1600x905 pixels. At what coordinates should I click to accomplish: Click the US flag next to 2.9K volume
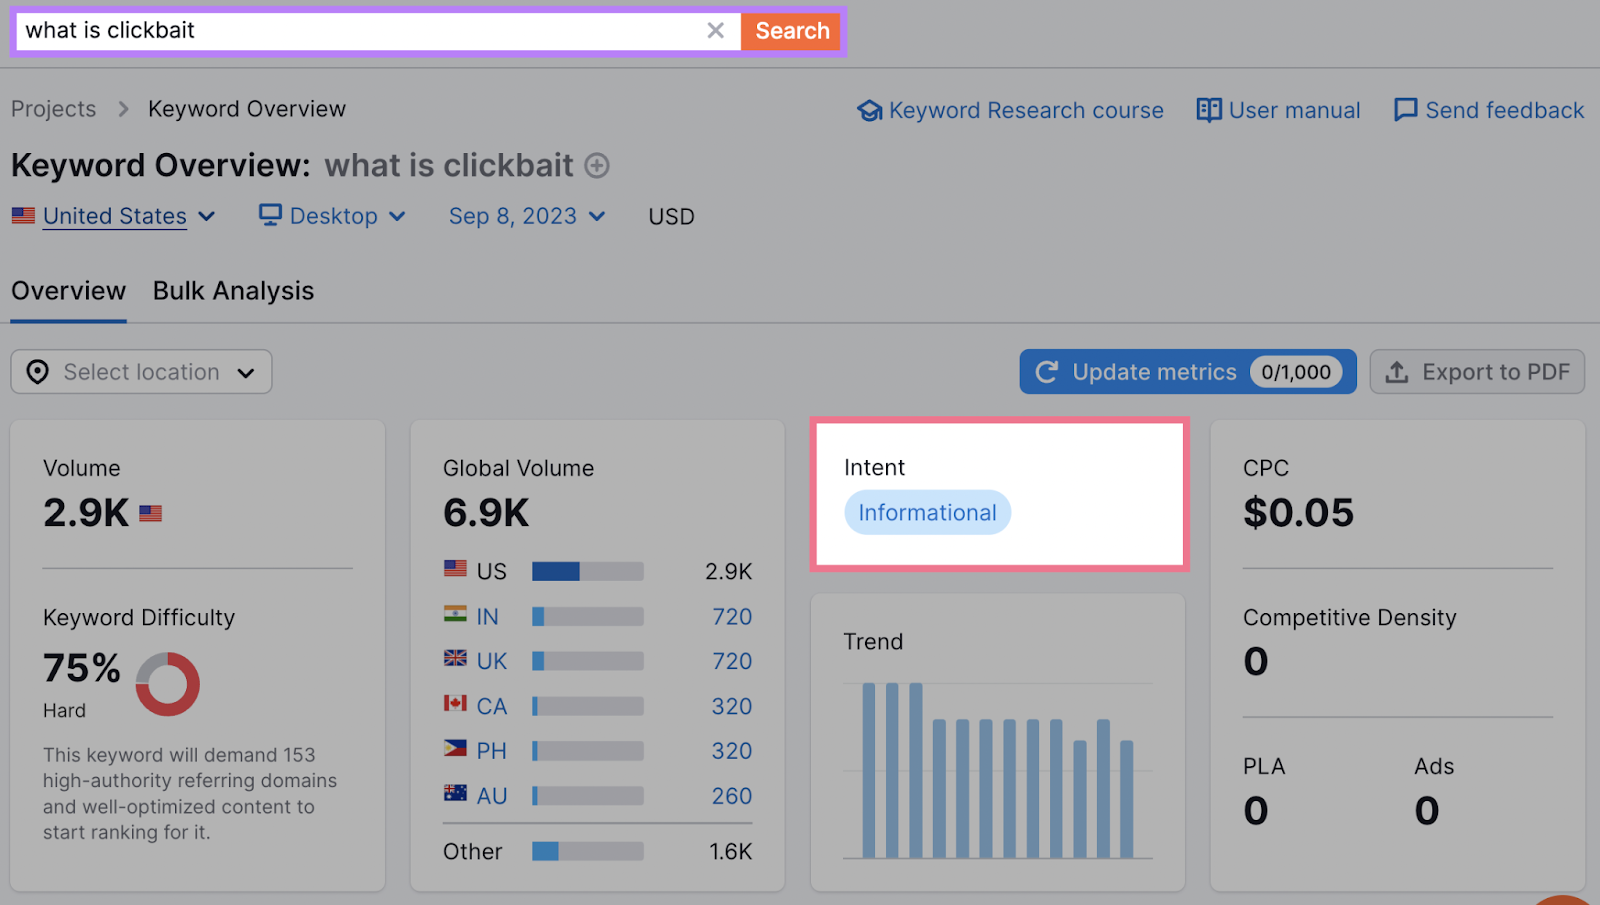click(x=150, y=513)
